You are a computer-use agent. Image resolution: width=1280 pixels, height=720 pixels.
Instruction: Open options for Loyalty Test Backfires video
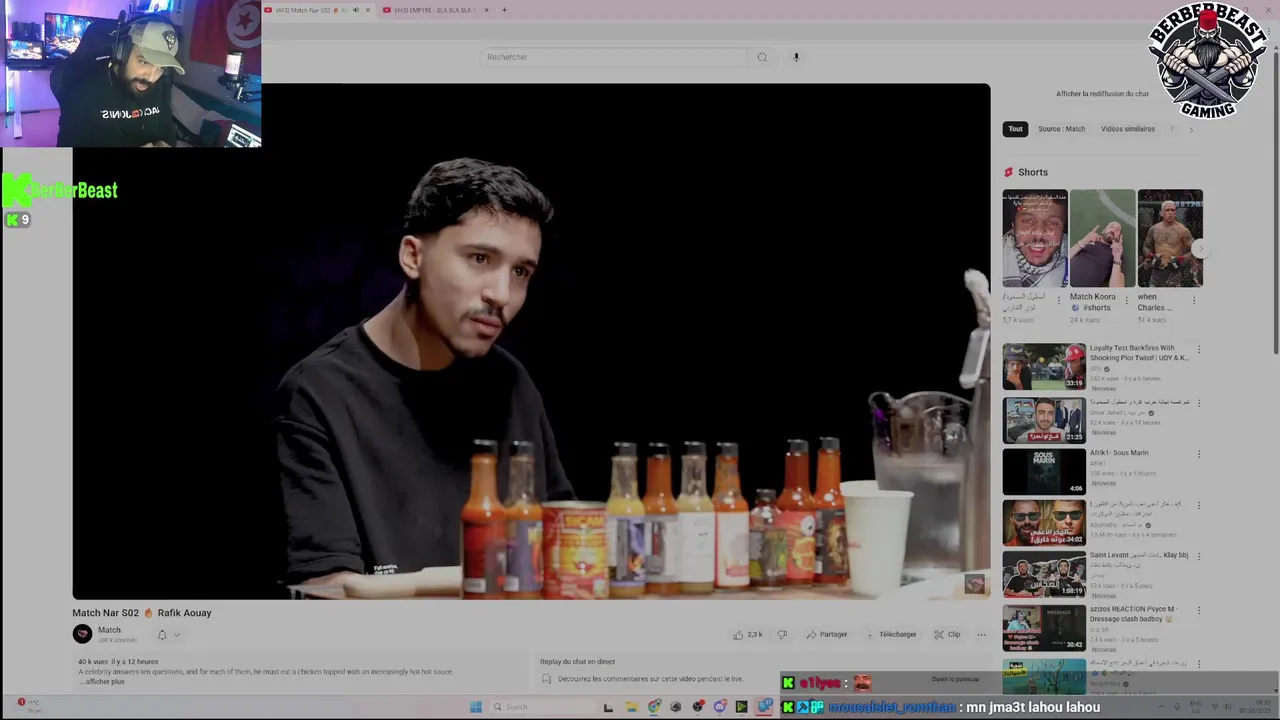pyautogui.click(x=1199, y=350)
